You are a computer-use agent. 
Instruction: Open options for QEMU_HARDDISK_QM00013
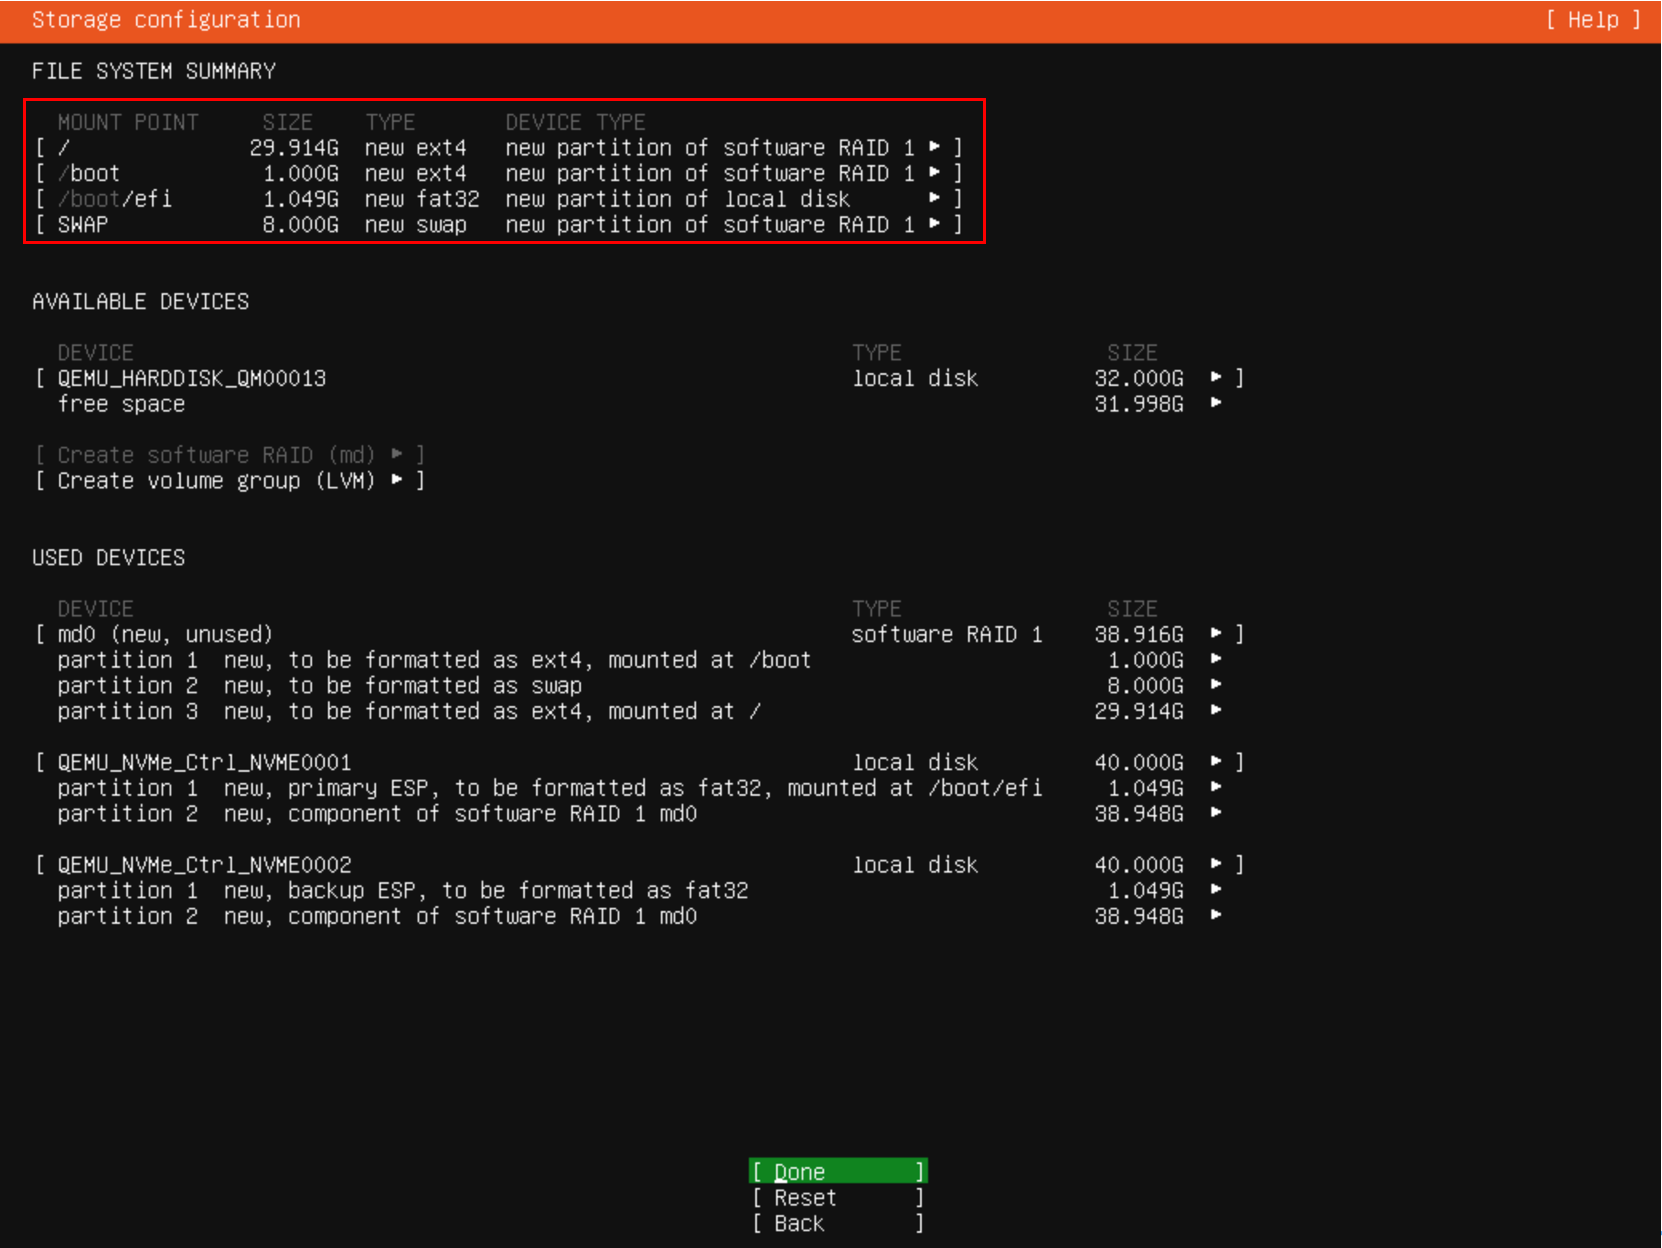(x=1216, y=378)
